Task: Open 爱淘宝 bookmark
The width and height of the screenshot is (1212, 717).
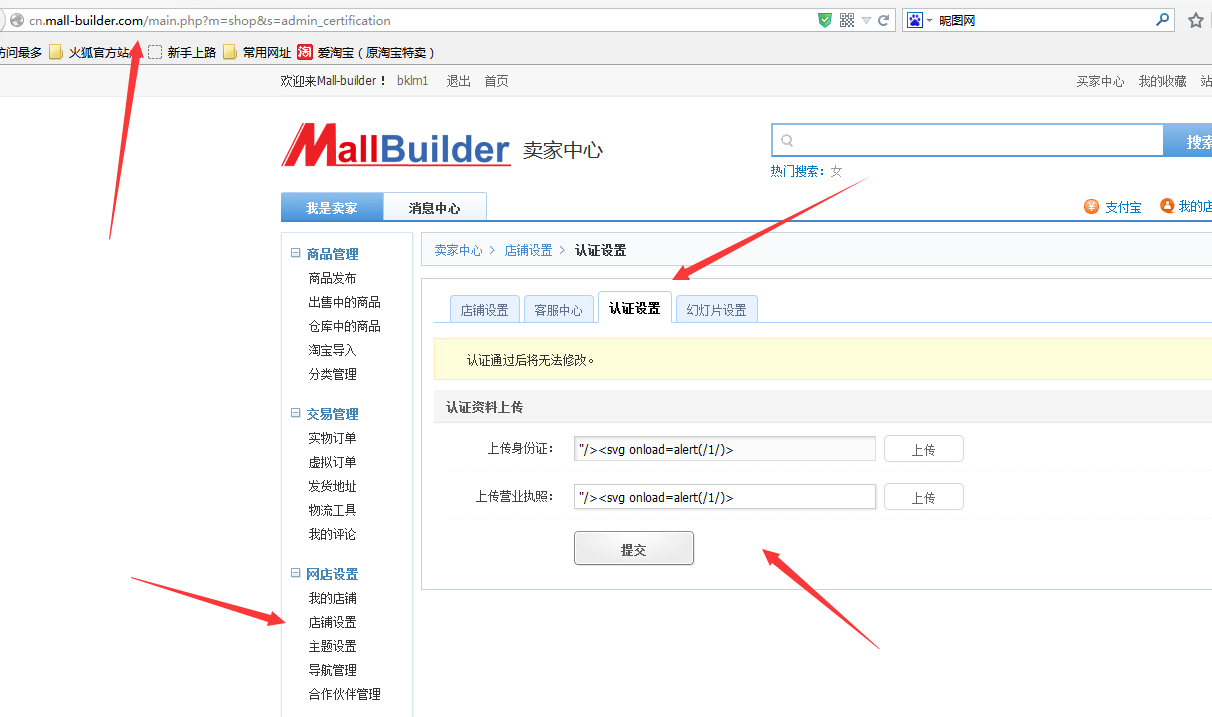Action: [x=365, y=52]
